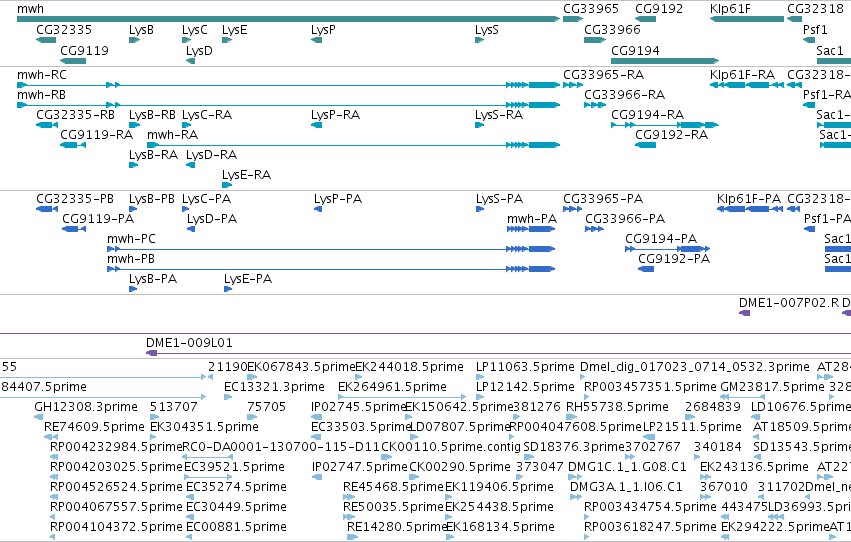
Task: Click the CG9194 gene bar glyph
Action: [665, 61]
